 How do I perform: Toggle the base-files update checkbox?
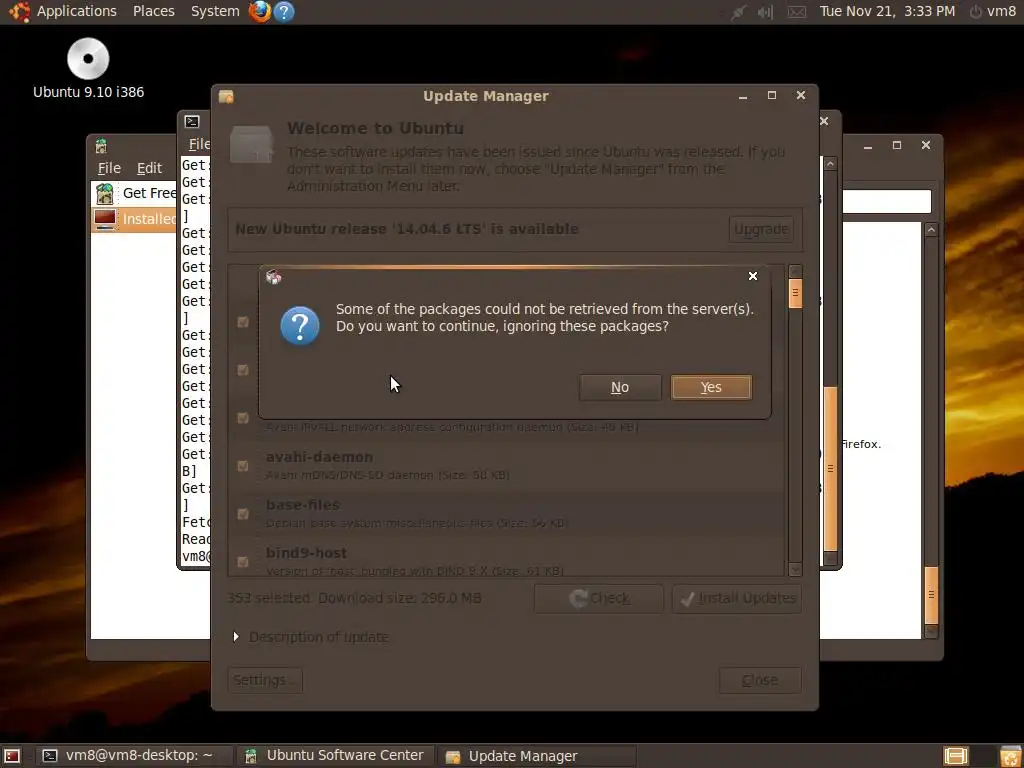coord(243,514)
